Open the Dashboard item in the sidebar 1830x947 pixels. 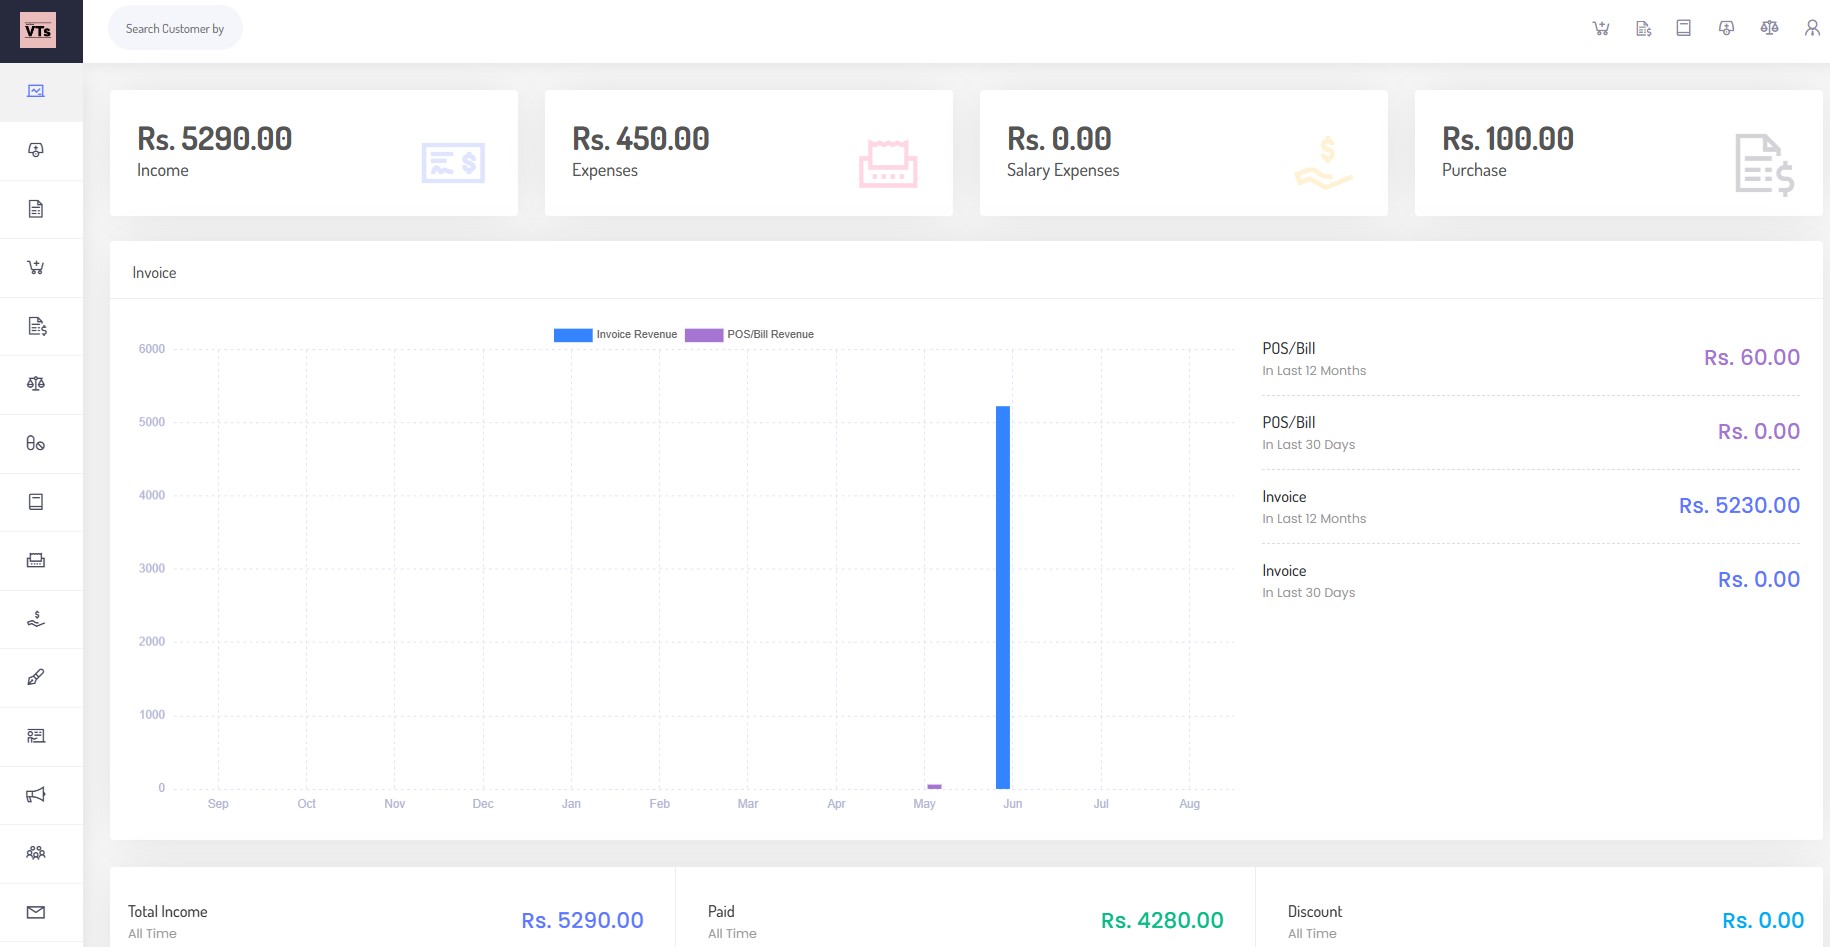tap(36, 90)
